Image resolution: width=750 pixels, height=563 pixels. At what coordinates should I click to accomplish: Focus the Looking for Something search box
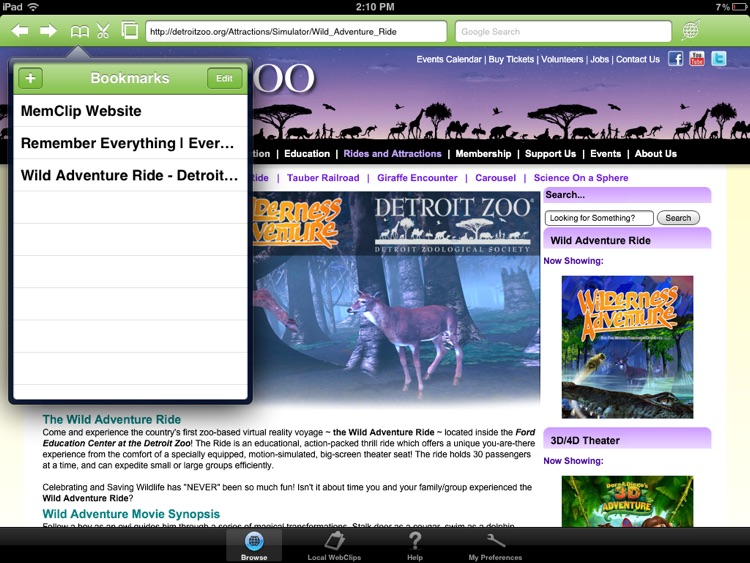[x=599, y=218]
